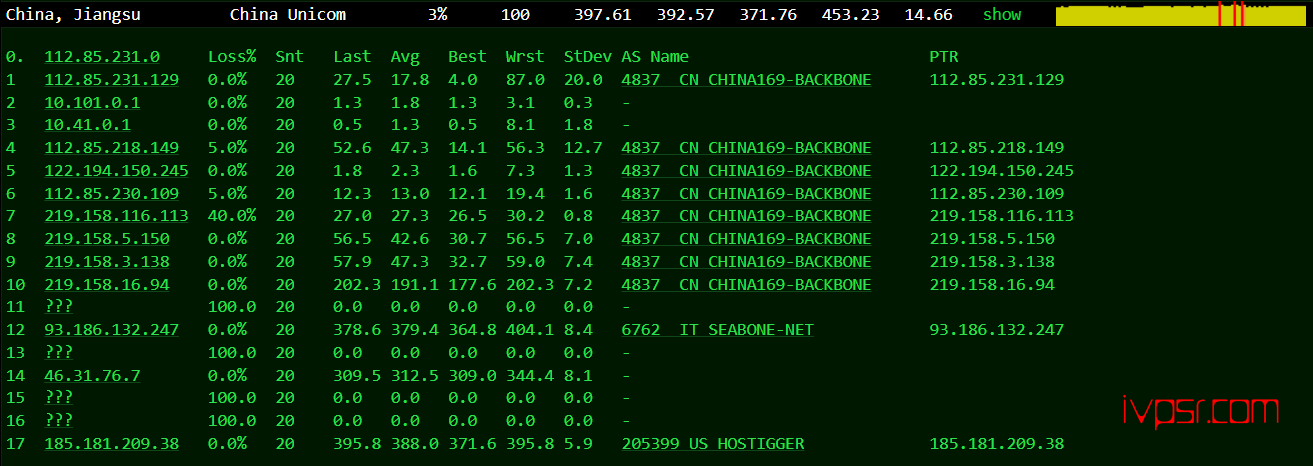
Task: Open IP link 112.85.230.109 at hop 6
Action: tap(112, 194)
